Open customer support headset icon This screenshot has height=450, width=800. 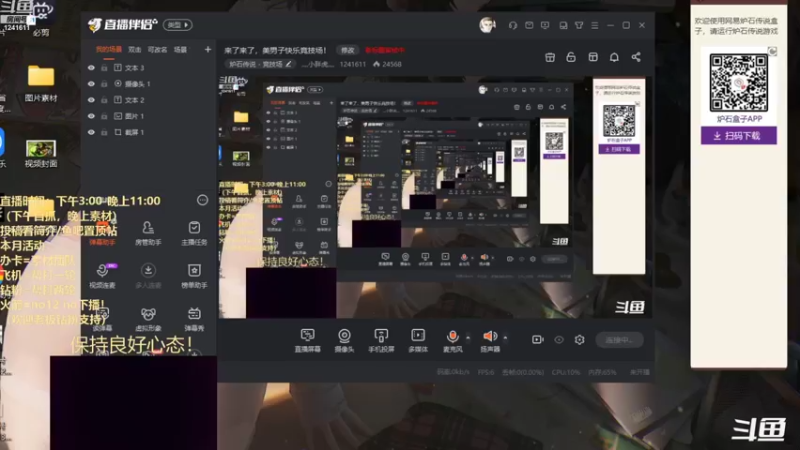point(513,25)
